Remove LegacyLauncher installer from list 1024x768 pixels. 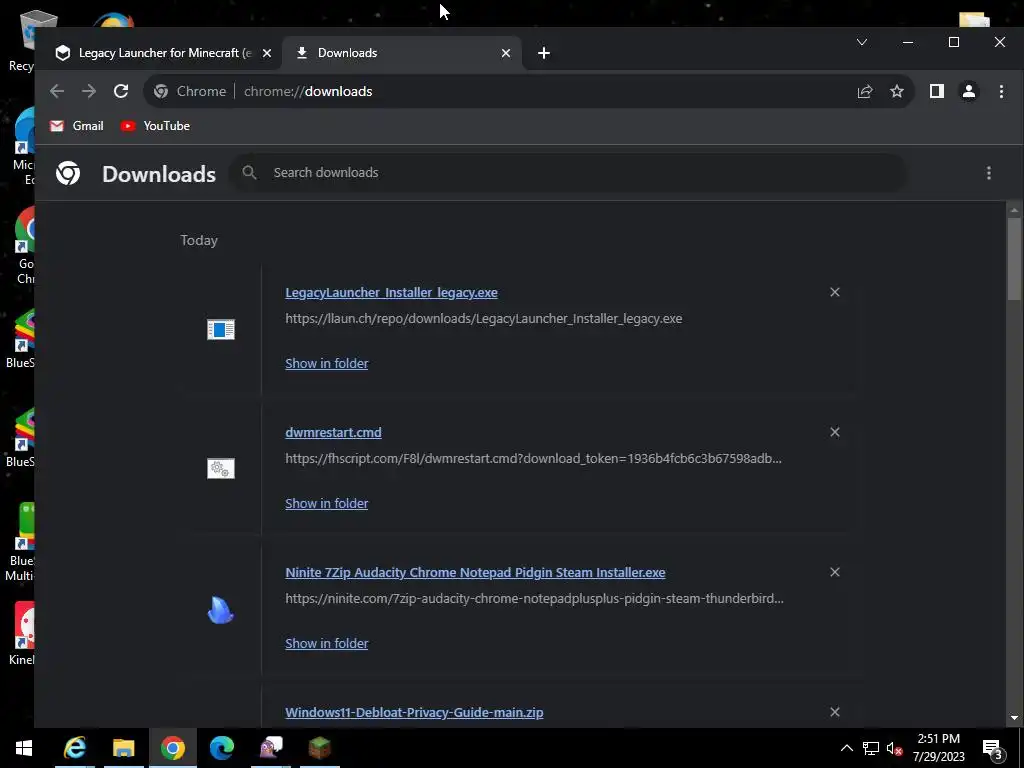click(x=835, y=292)
